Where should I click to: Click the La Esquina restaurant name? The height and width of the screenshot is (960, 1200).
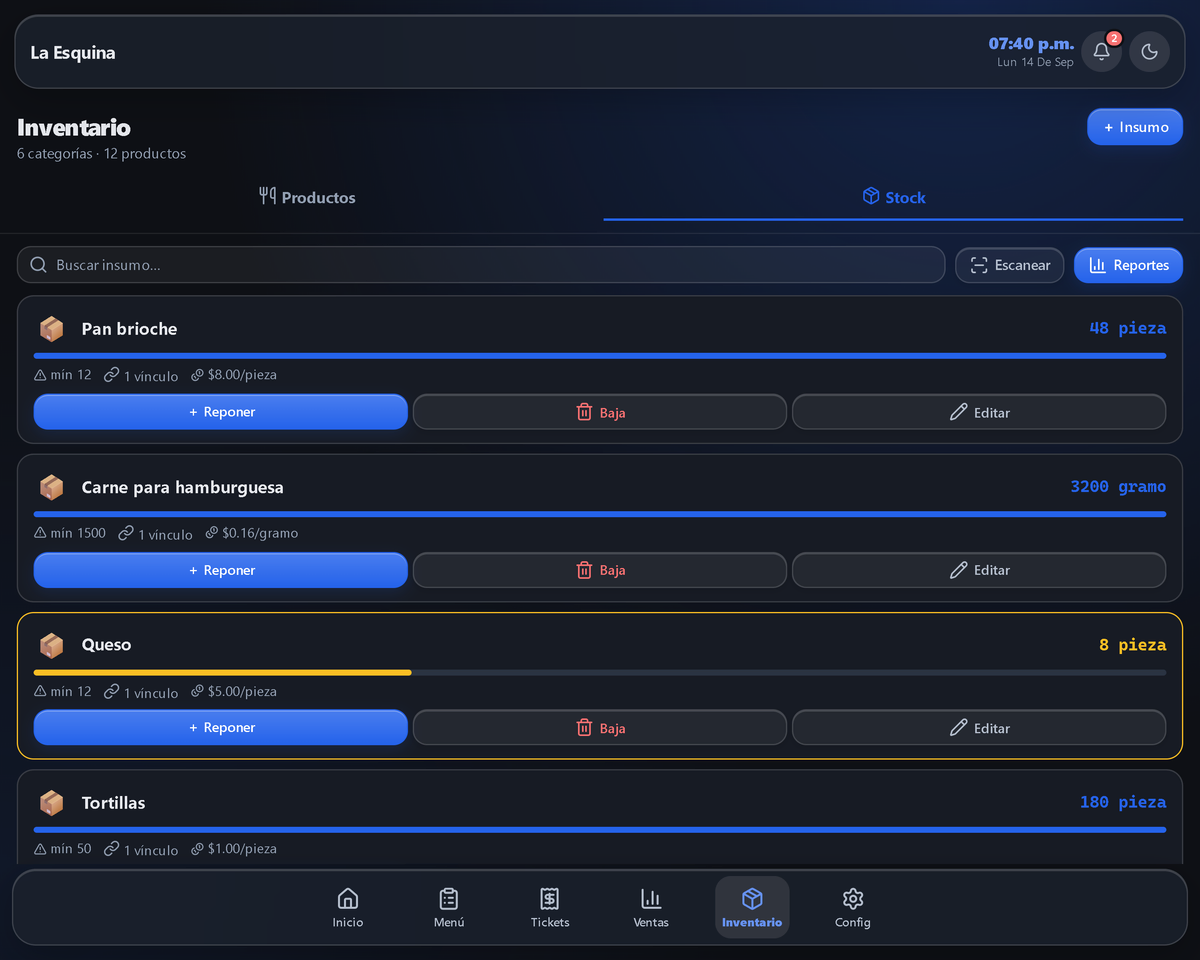click(73, 53)
